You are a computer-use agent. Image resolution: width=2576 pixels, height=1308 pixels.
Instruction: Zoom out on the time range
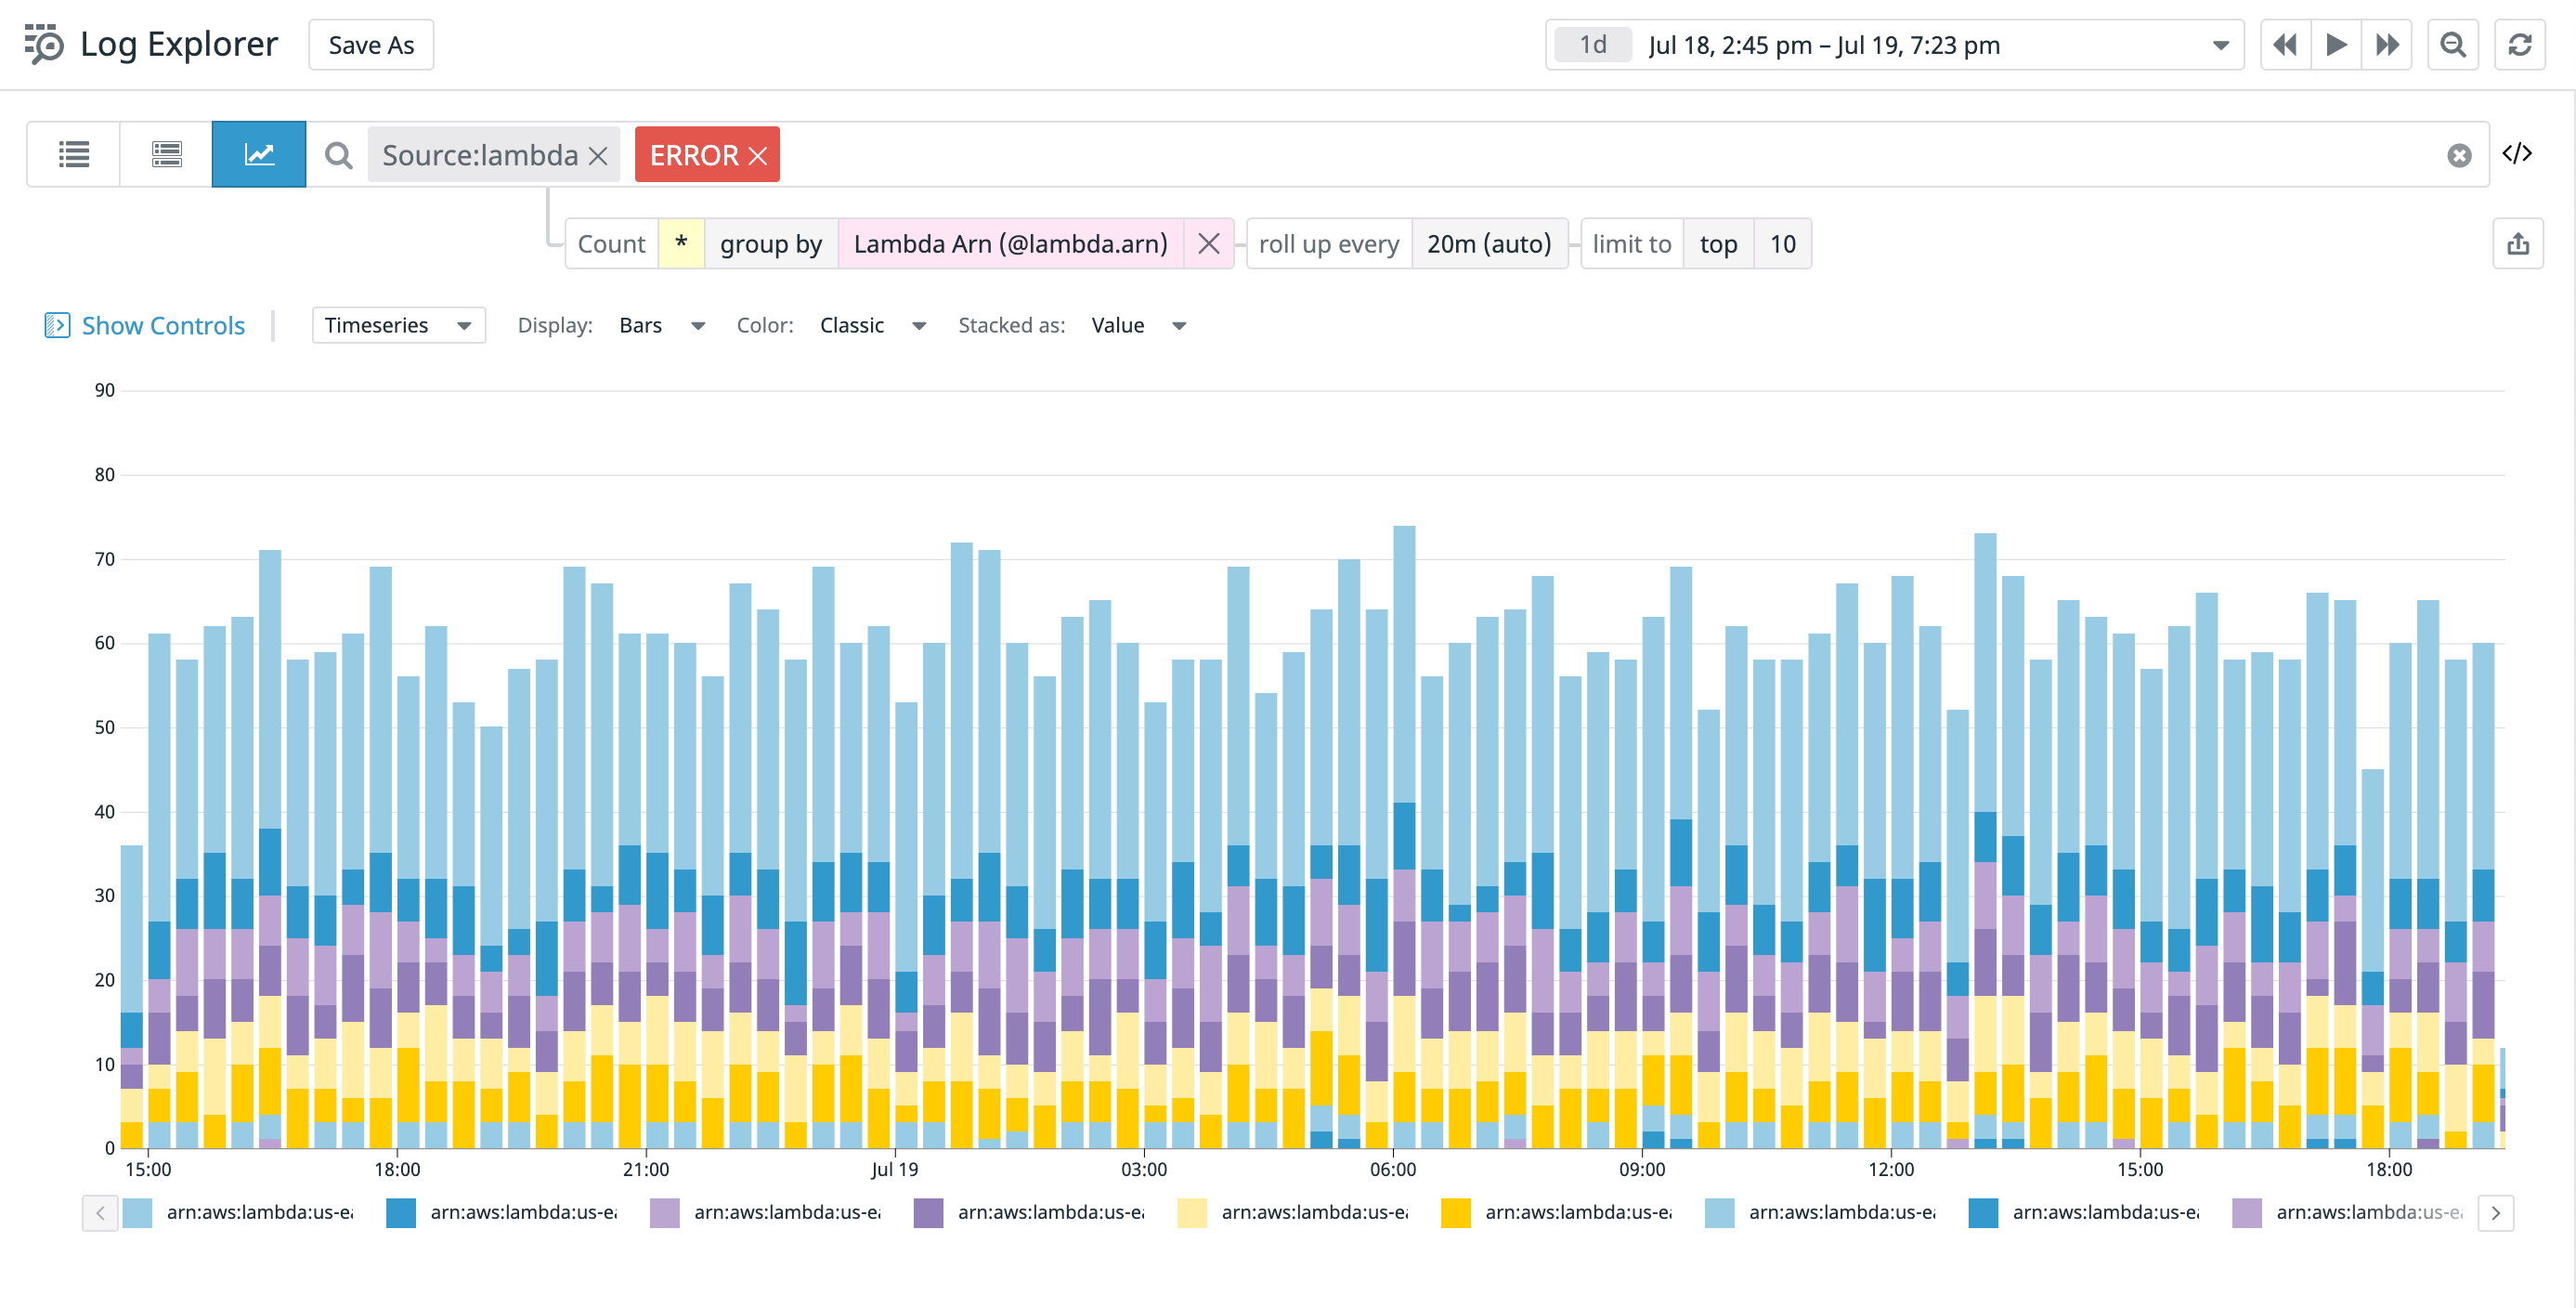pyautogui.click(x=2453, y=44)
